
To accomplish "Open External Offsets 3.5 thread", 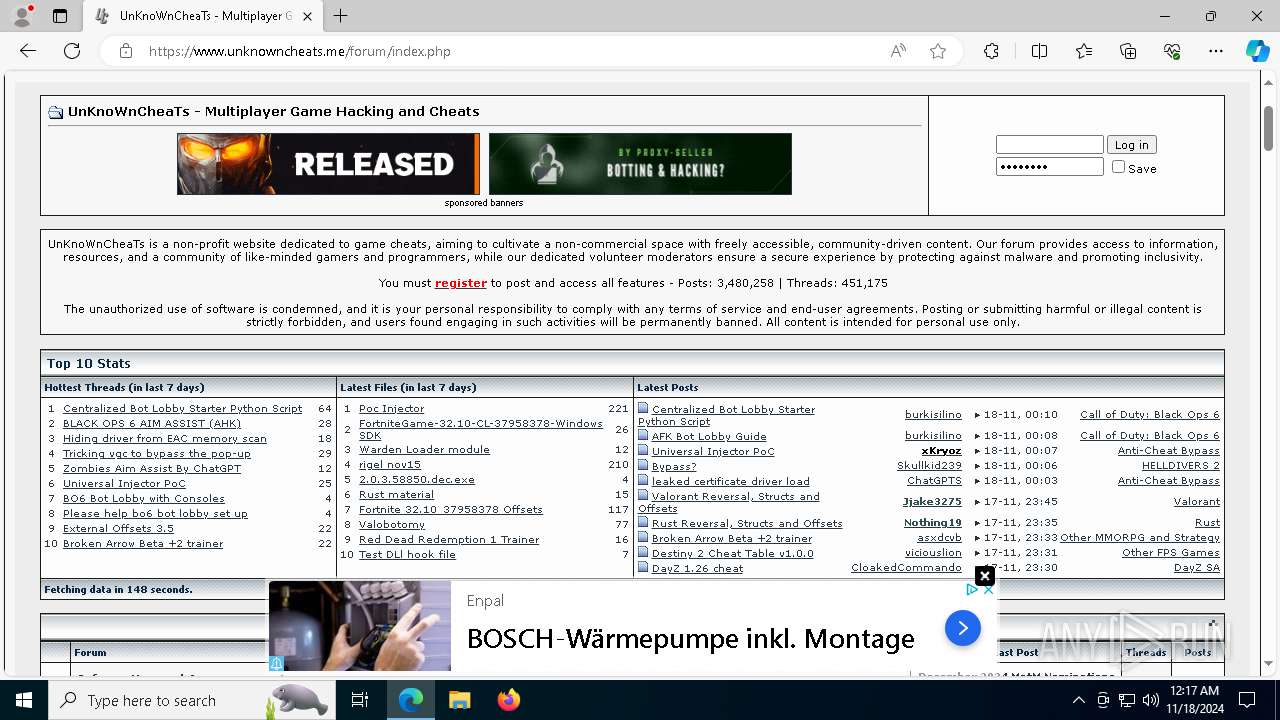I will 118,528.
